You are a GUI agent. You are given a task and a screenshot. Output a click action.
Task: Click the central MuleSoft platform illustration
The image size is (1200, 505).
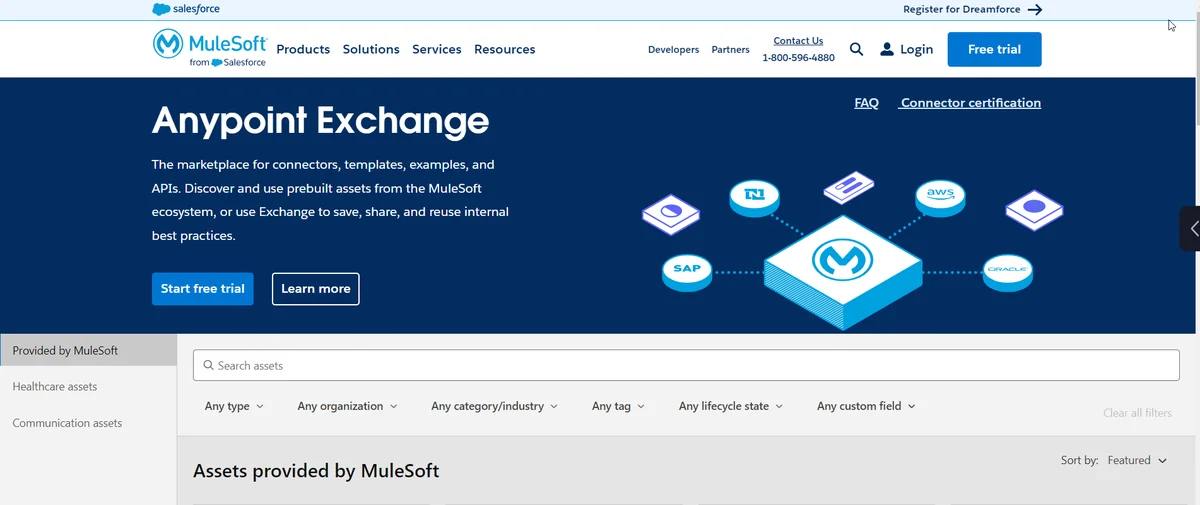[x=843, y=270]
